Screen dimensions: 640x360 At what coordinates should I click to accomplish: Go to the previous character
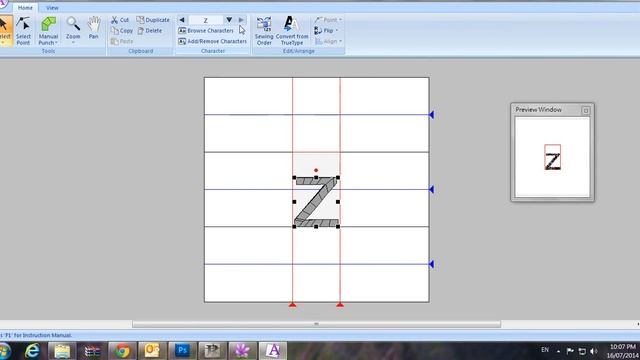(182, 20)
